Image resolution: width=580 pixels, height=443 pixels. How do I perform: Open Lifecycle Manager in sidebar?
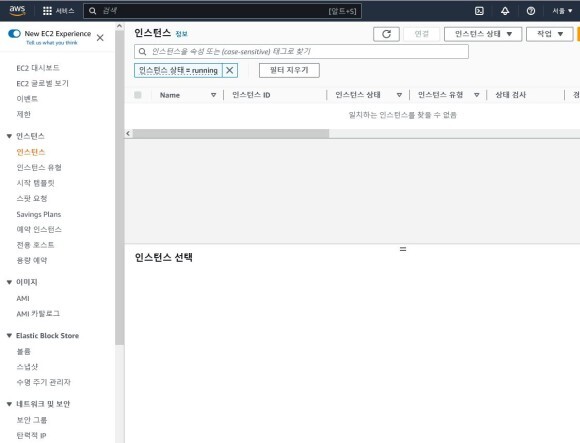(43, 382)
